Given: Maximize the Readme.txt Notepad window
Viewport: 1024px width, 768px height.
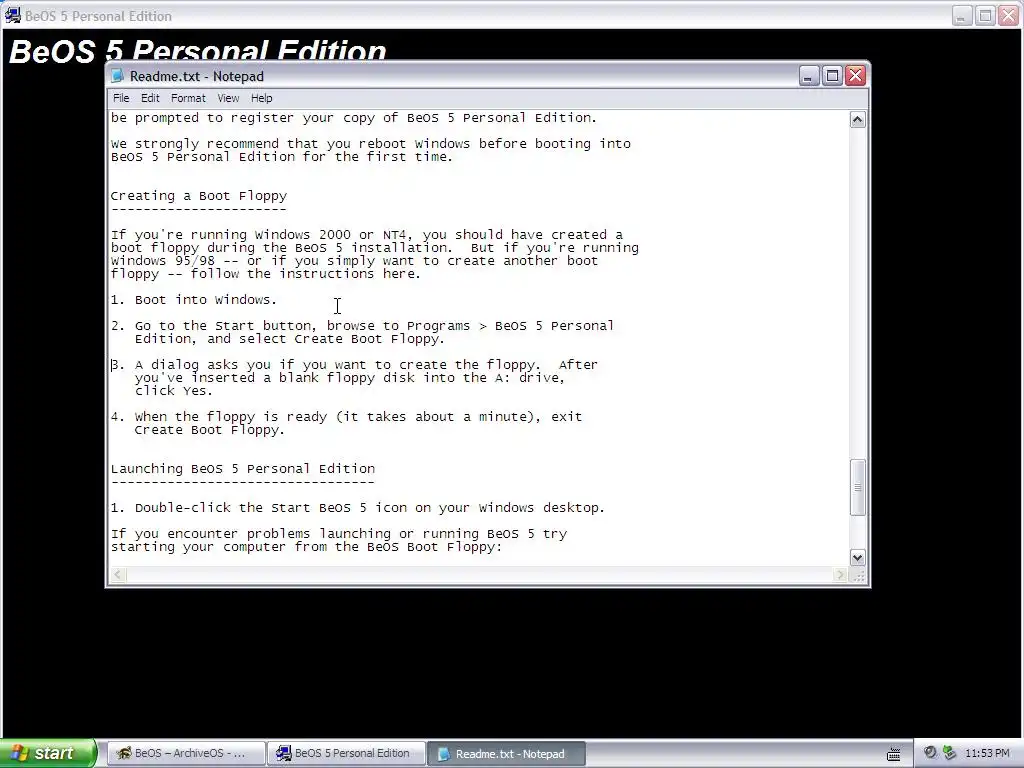Looking at the screenshot, I should (832, 76).
